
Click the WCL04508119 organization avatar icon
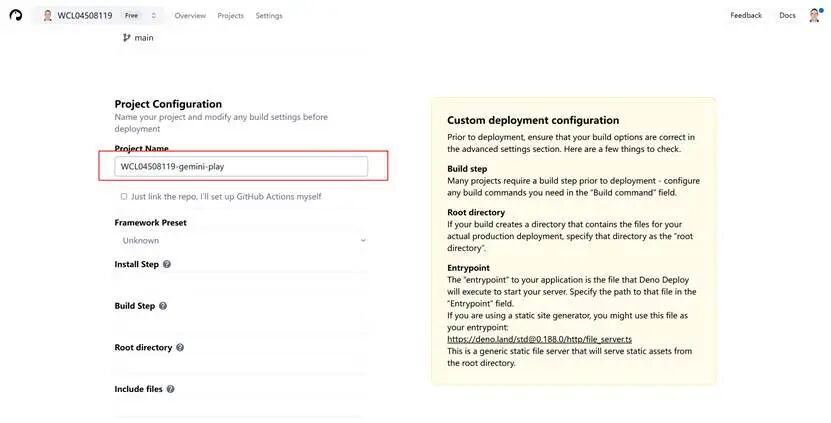pos(47,16)
